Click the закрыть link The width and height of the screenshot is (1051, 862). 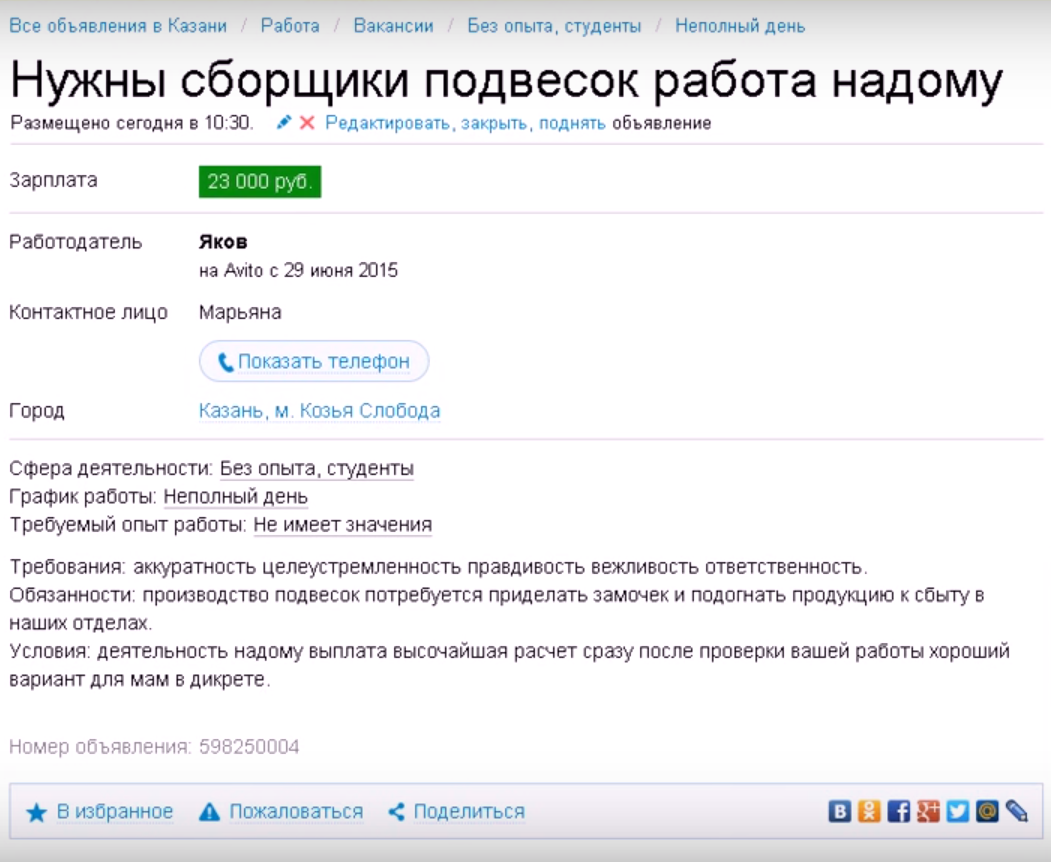coord(494,123)
